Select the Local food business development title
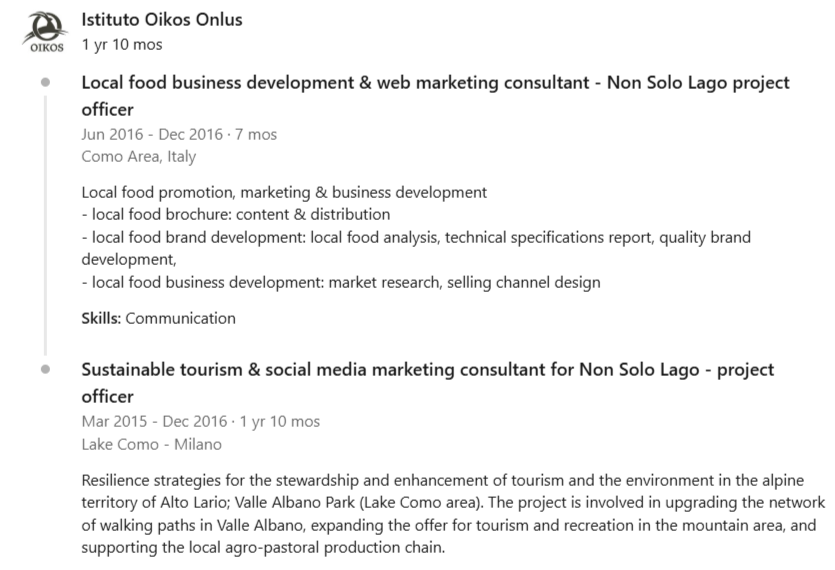Screen dimensions: 835x570 pos(435,96)
